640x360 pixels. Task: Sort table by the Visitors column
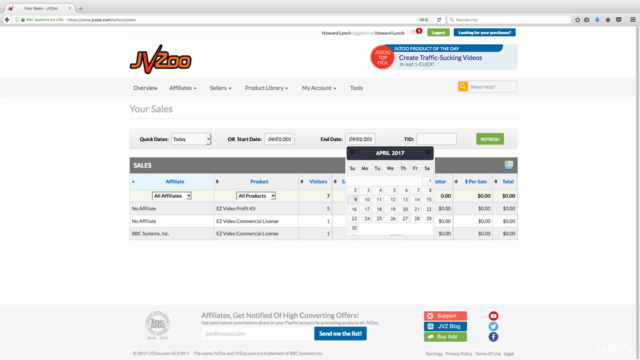(x=318, y=182)
